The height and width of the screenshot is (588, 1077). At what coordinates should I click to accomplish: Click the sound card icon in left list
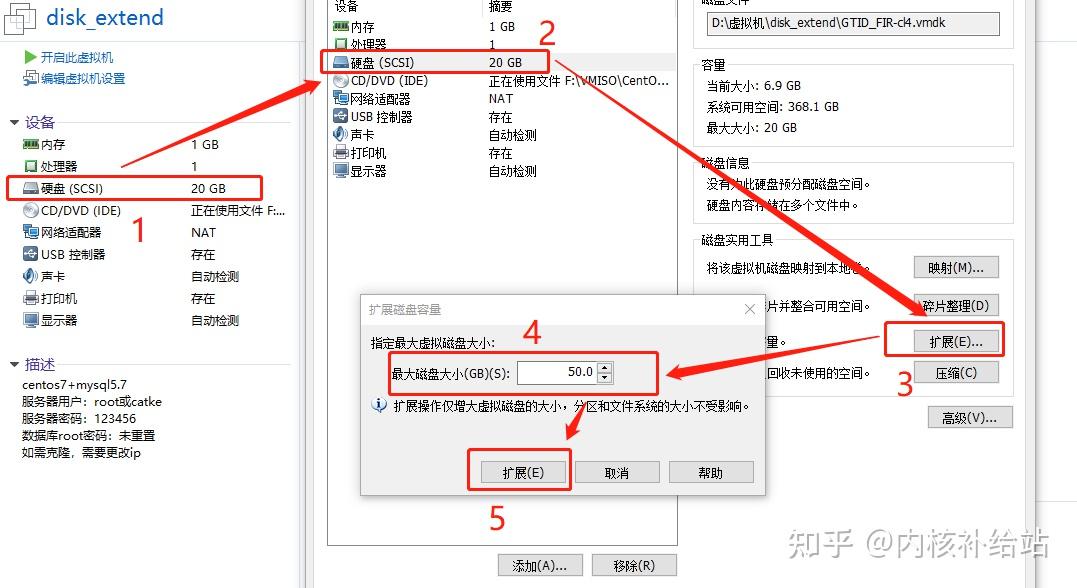point(30,276)
